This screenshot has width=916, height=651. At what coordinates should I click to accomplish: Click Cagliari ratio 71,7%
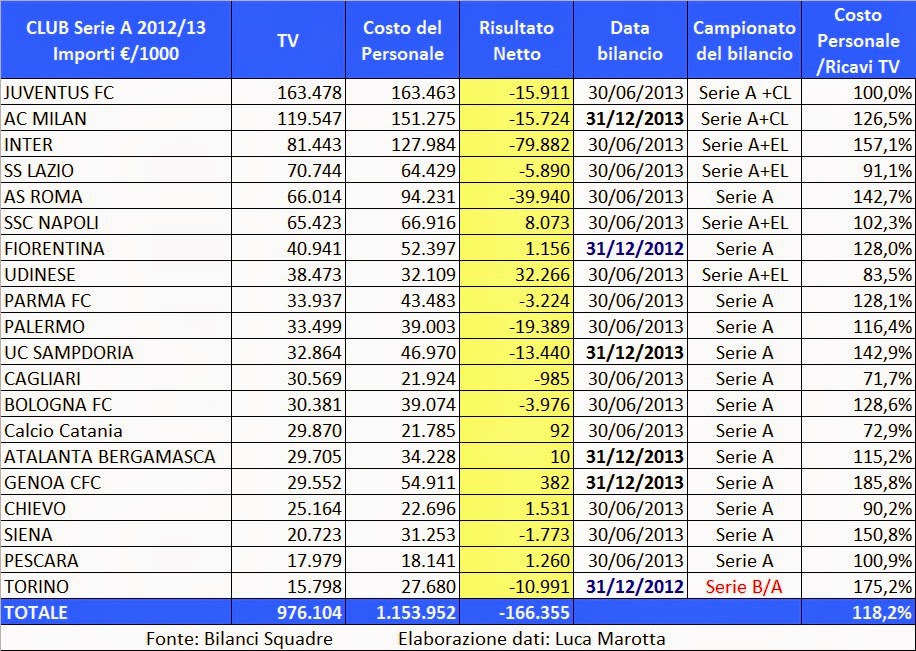click(888, 379)
